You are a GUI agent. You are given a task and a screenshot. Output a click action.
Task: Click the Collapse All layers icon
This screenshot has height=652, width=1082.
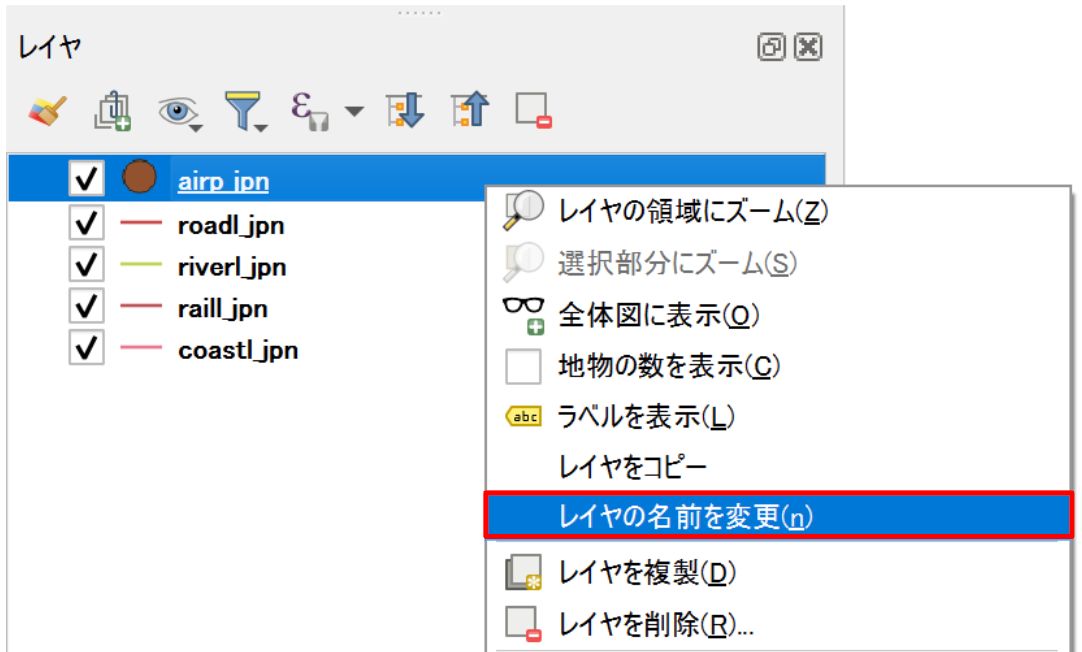coord(470,110)
